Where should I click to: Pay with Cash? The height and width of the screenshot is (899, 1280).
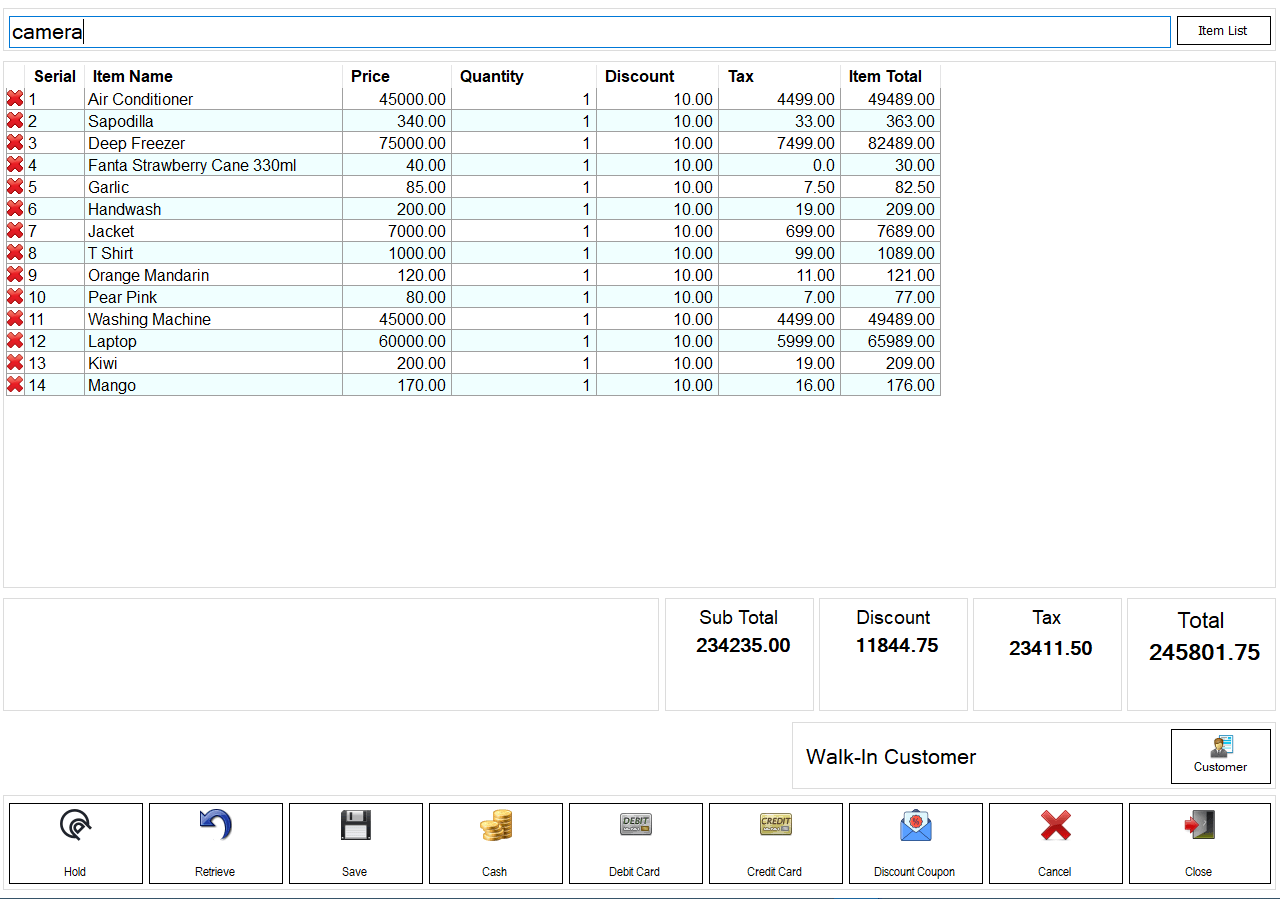[x=496, y=843]
